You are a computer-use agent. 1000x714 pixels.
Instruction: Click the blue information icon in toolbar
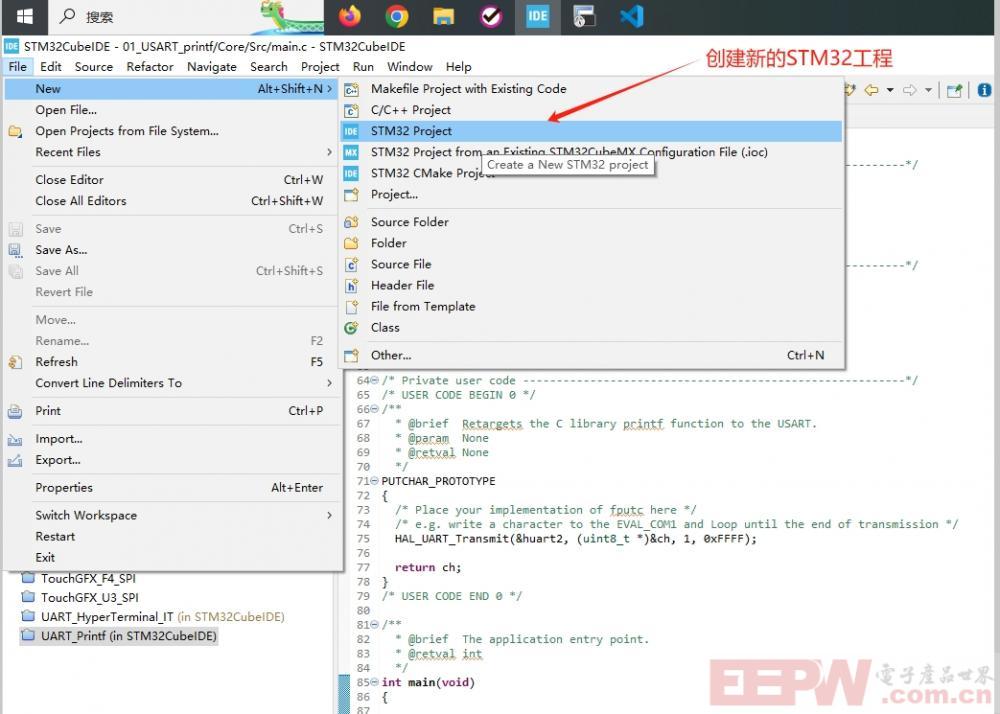coord(984,90)
